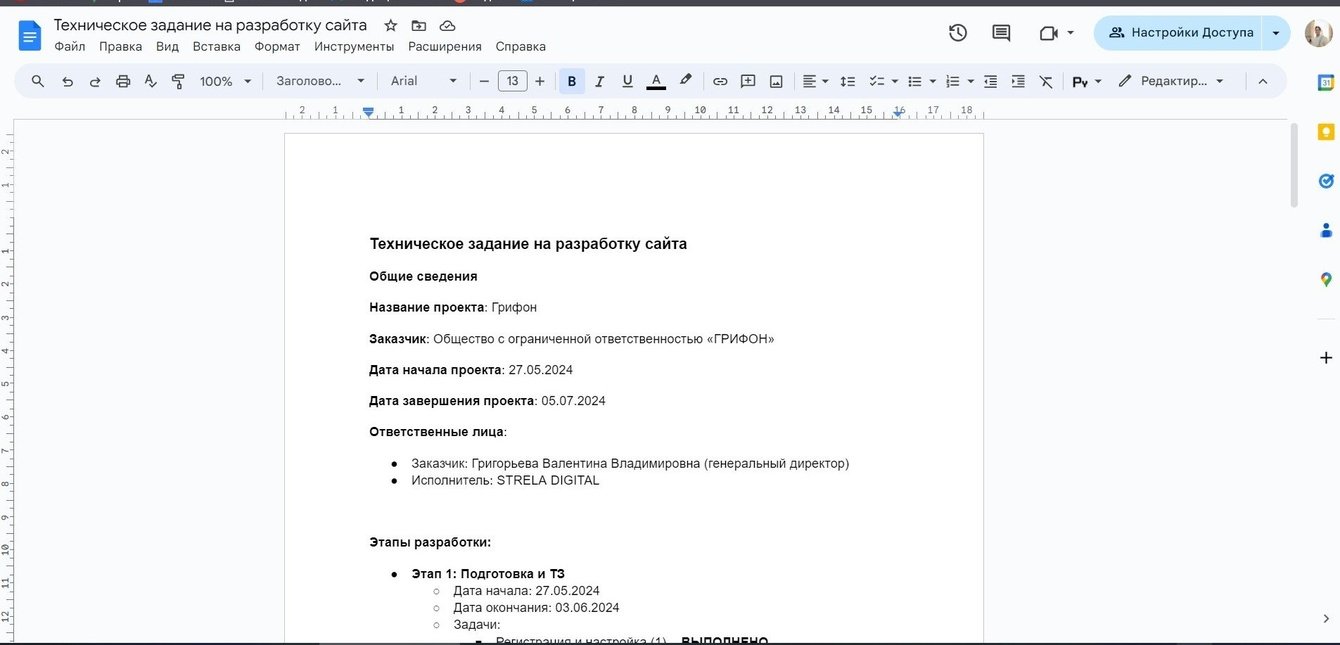The height and width of the screenshot is (645, 1340).
Task: Click the font size field
Action: [x=512, y=81]
